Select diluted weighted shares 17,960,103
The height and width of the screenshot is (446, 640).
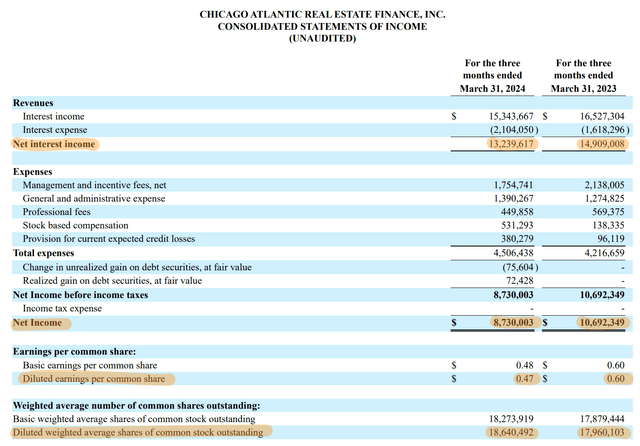click(602, 432)
